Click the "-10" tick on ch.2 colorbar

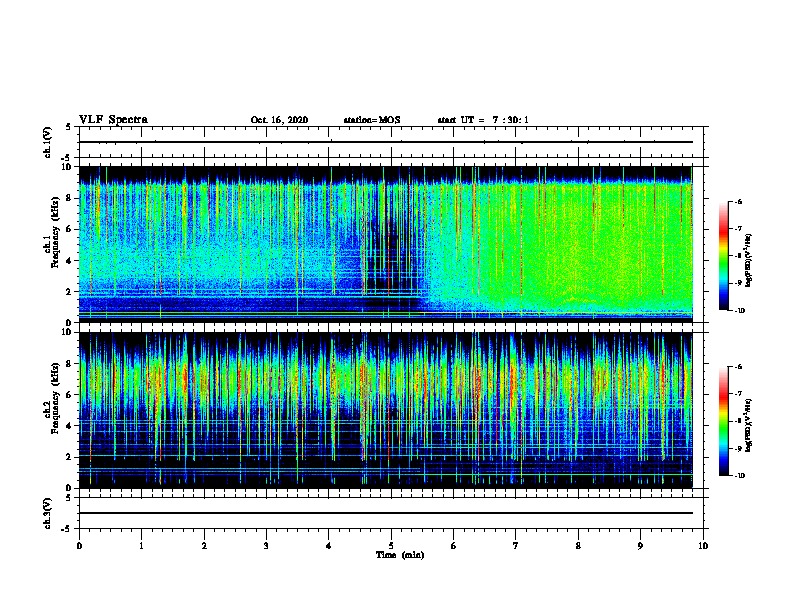[x=739, y=476]
